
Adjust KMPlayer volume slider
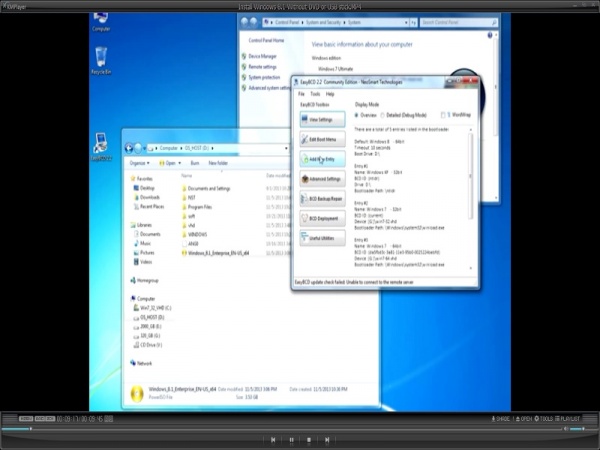pos(577,429)
